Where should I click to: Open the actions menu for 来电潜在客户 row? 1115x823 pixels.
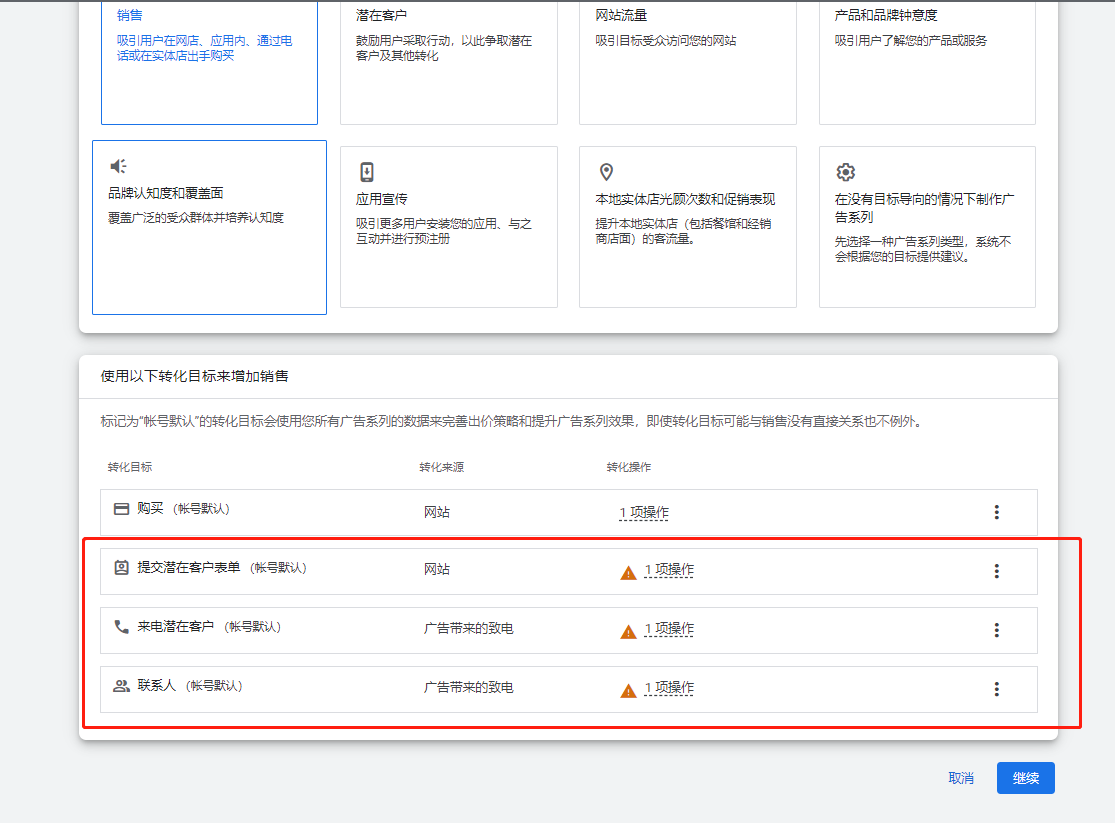coord(996,629)
